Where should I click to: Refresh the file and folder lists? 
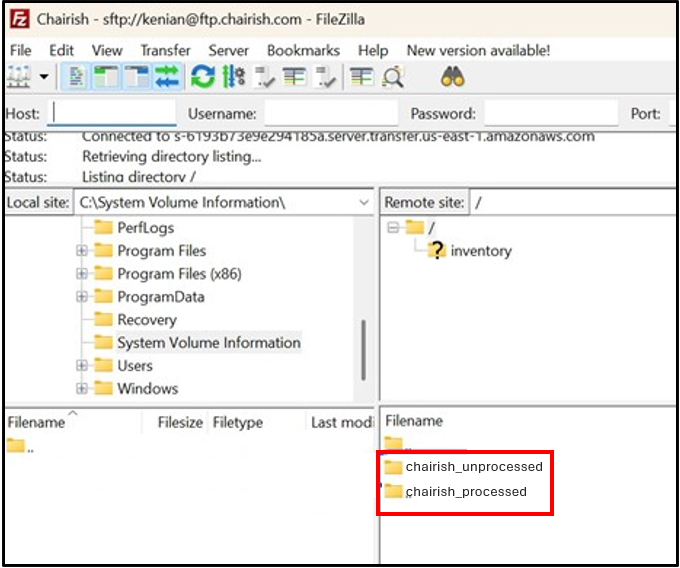click(x=203, y=77)
